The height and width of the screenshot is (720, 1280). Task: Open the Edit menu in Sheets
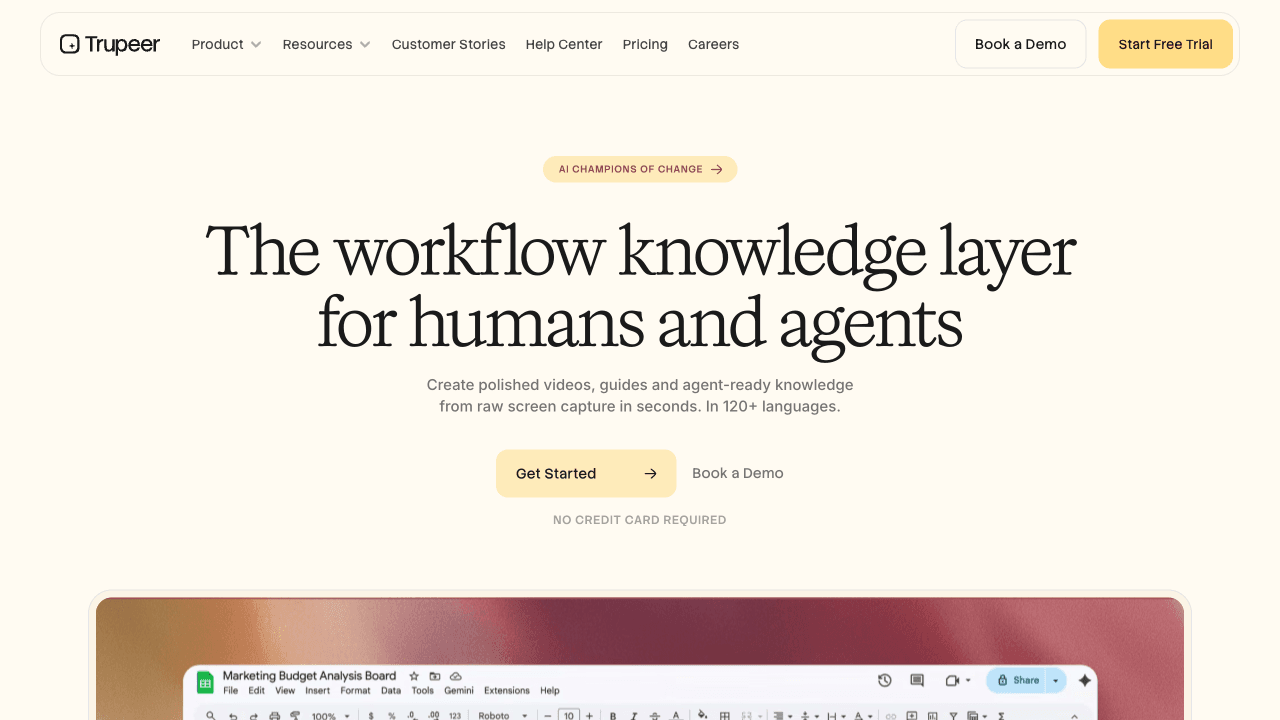click(257, 691)
